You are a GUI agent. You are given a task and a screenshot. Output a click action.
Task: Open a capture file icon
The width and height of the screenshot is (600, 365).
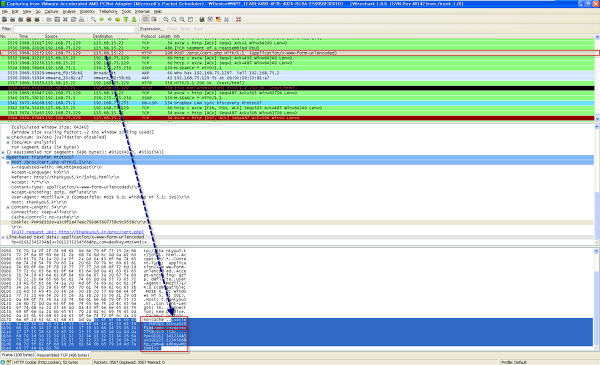click(49, 20)
